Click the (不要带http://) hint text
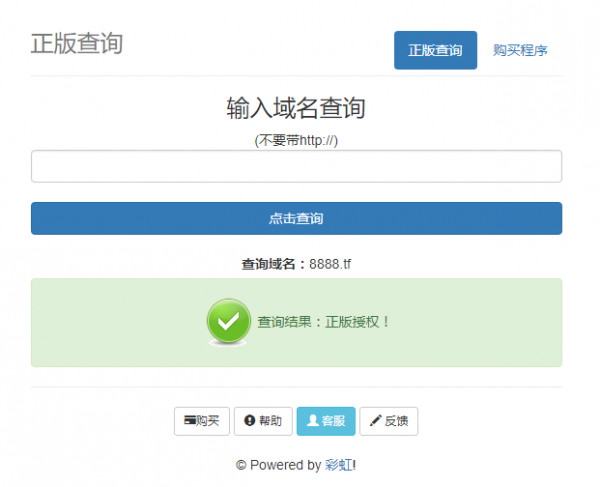The image size is (600, 487). pos(296,140)
